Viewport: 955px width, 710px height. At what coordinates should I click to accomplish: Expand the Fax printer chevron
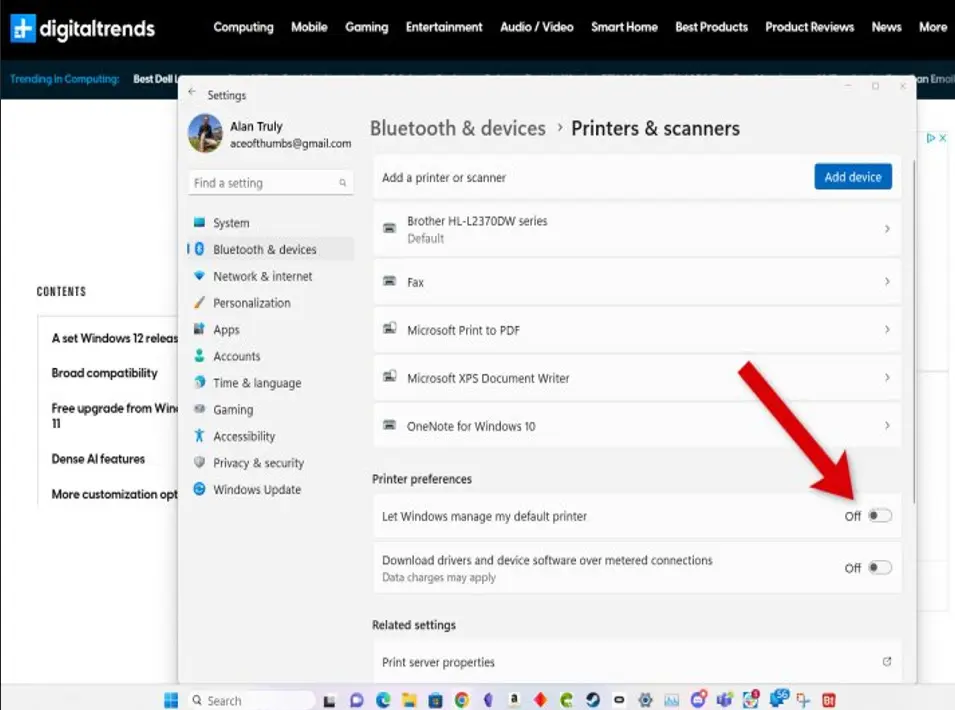coord(887,281)
